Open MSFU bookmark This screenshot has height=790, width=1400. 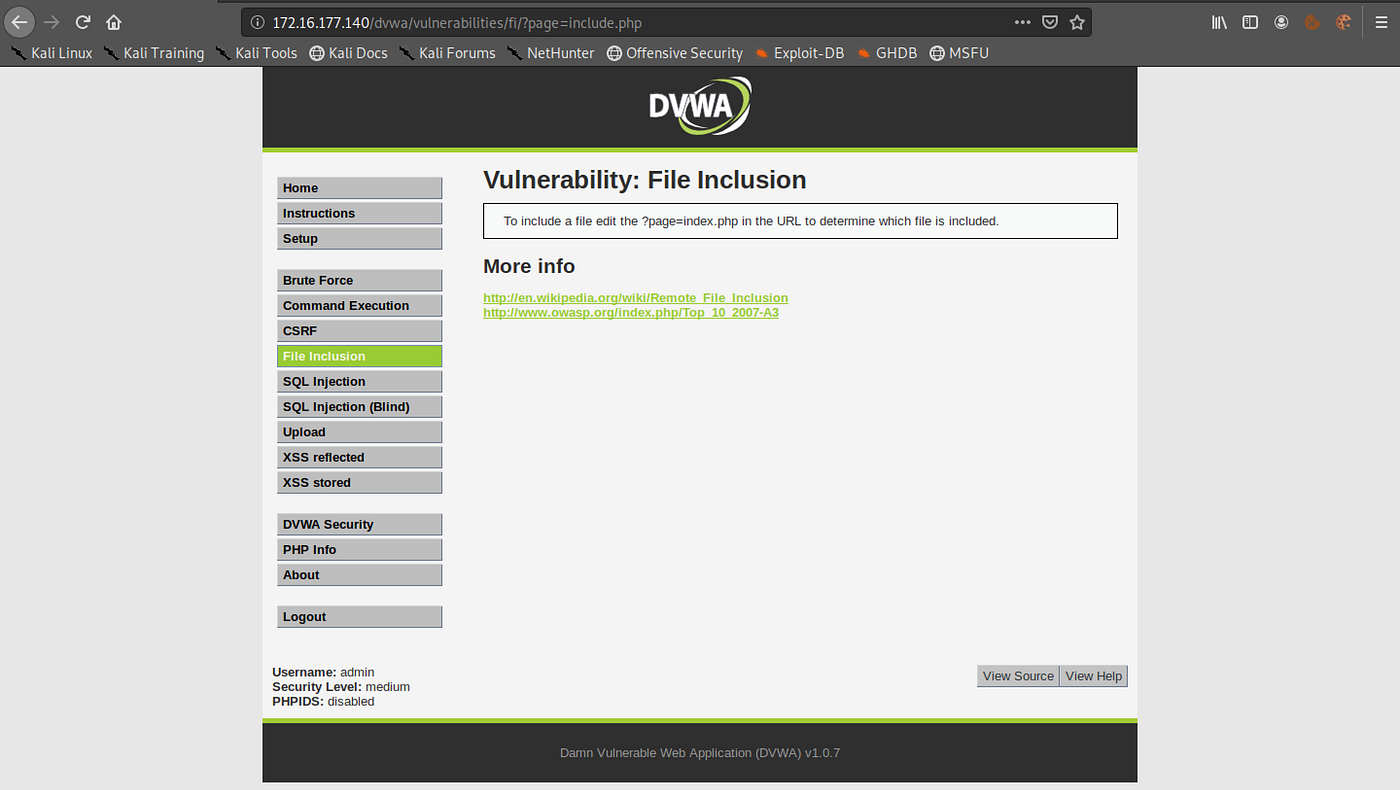(958, 53)
